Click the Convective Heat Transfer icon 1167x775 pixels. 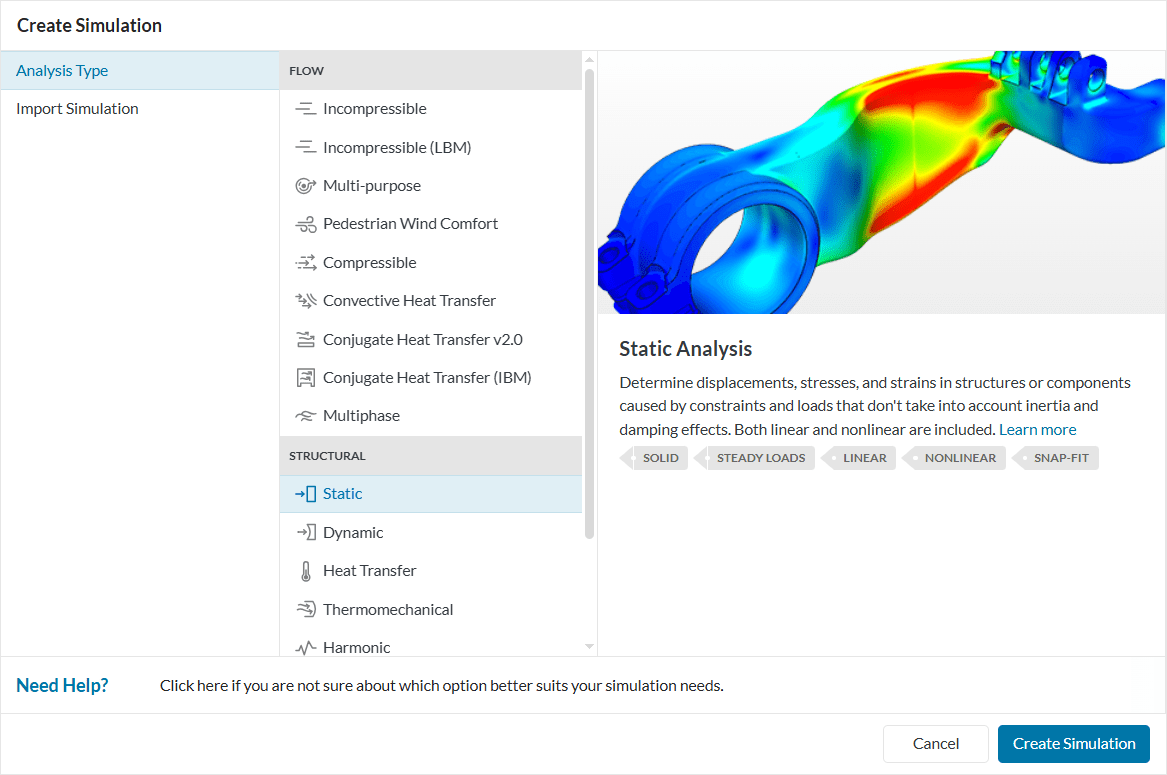[306, 301]
